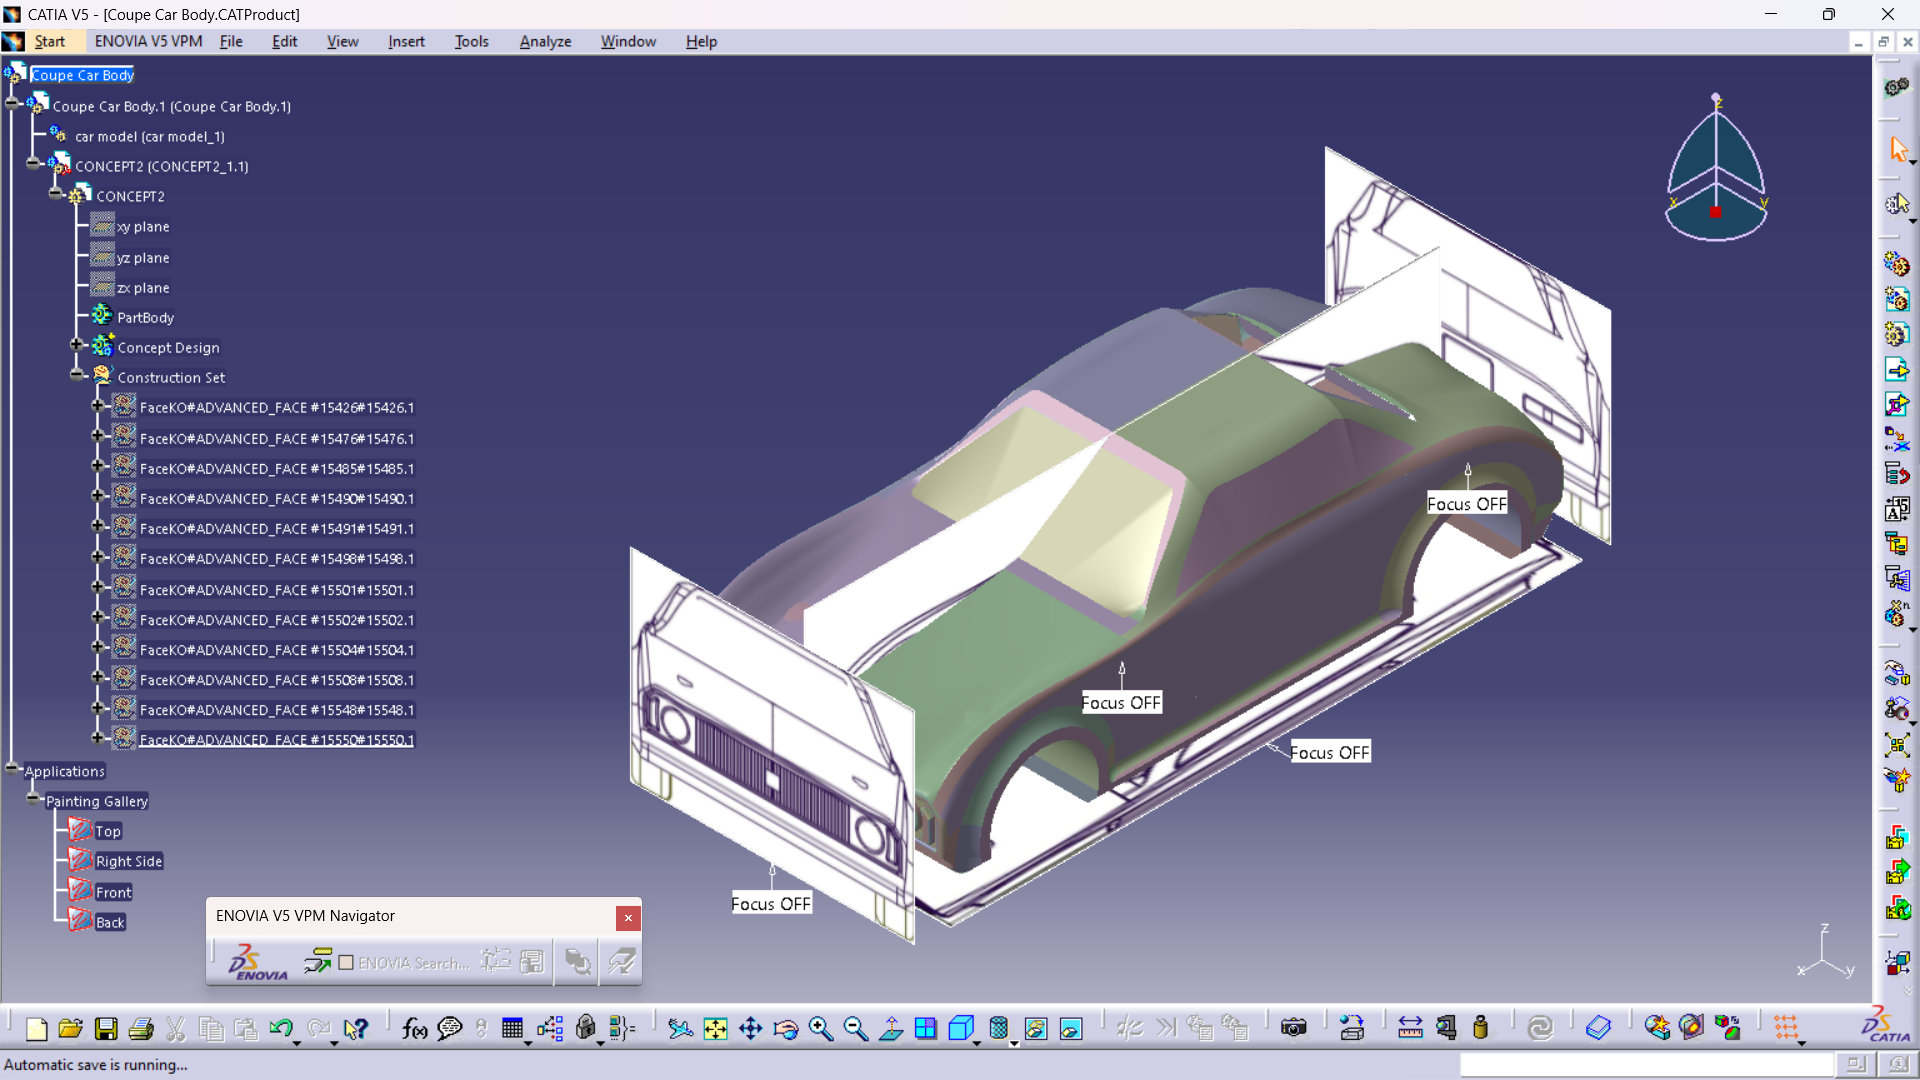This screenshot has height=1080, width=1920.
Task: Click the Zoom In magnifier icon
Action: click(820, 1028)
